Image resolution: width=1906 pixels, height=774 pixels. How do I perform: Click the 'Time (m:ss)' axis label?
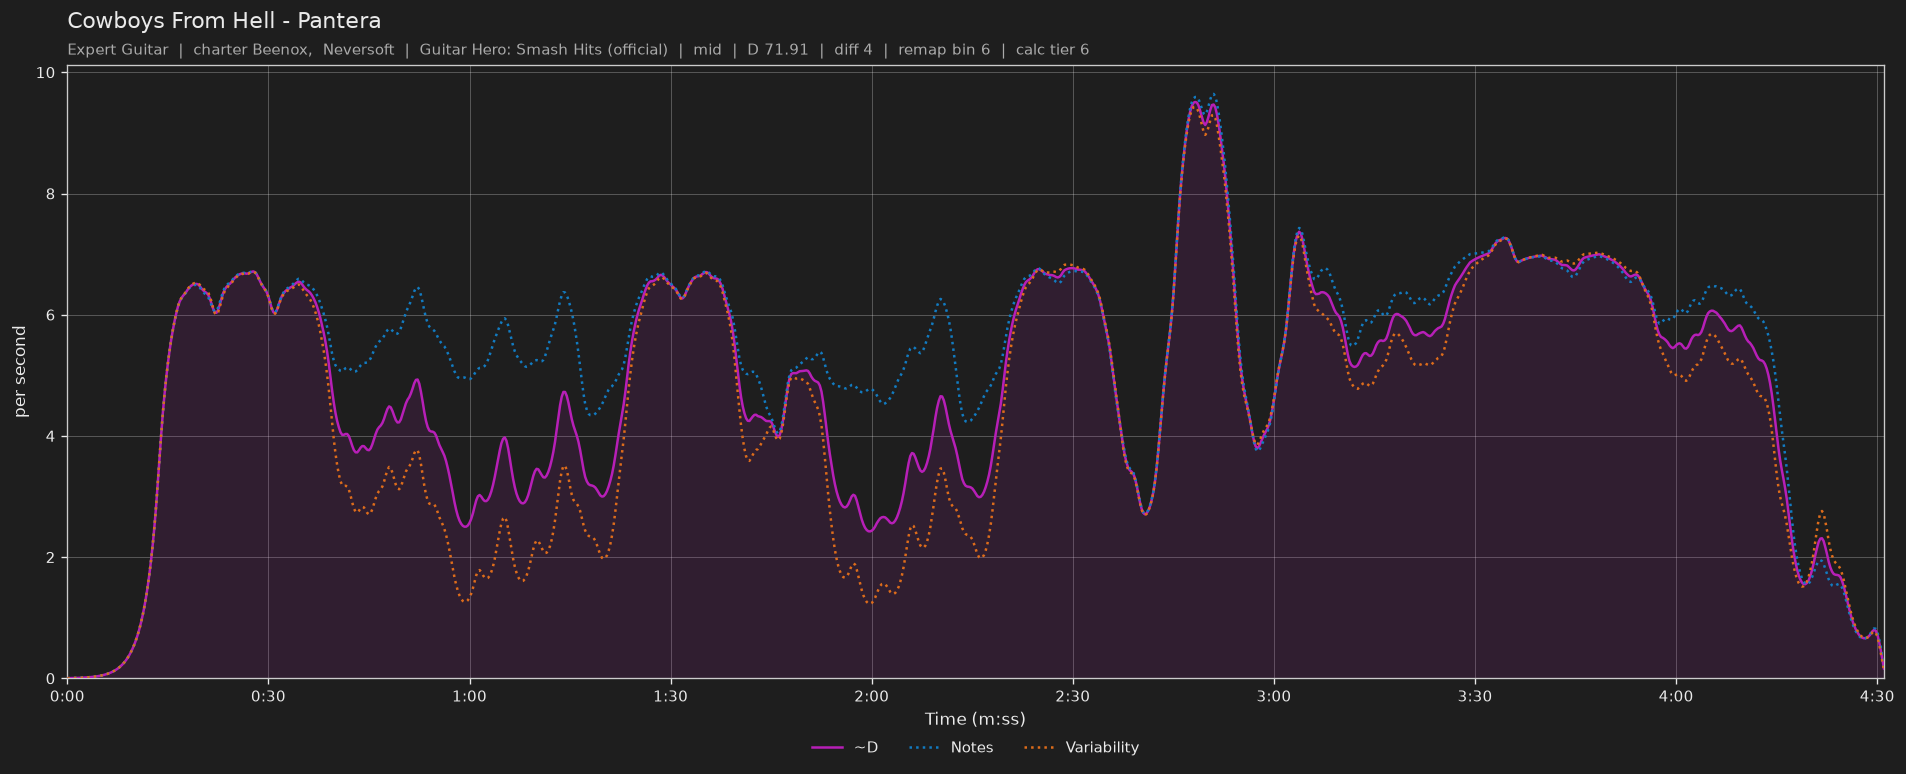pyautogui.click(x=975, y=719)
